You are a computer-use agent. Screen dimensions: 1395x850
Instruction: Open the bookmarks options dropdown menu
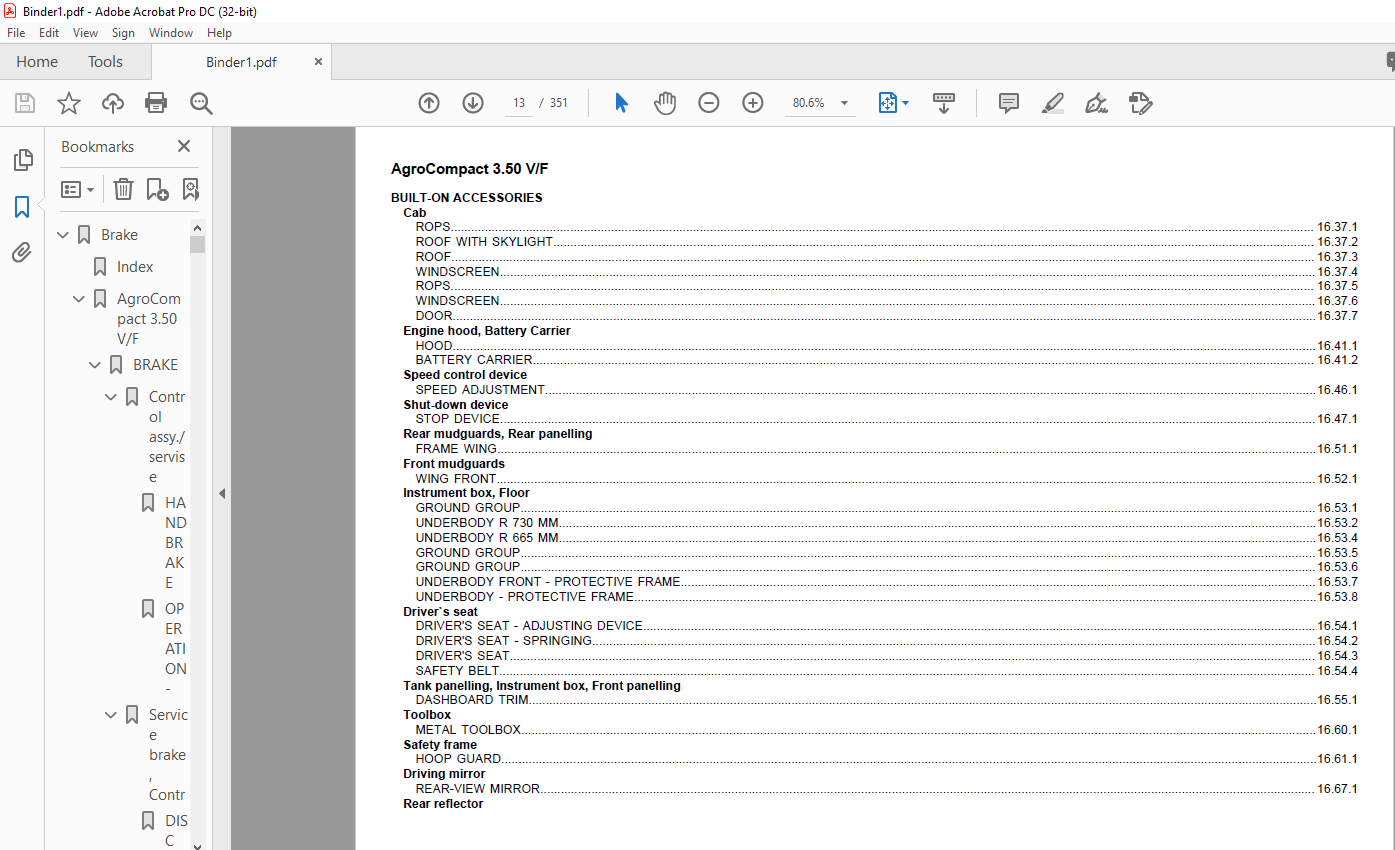coord(77,189)
